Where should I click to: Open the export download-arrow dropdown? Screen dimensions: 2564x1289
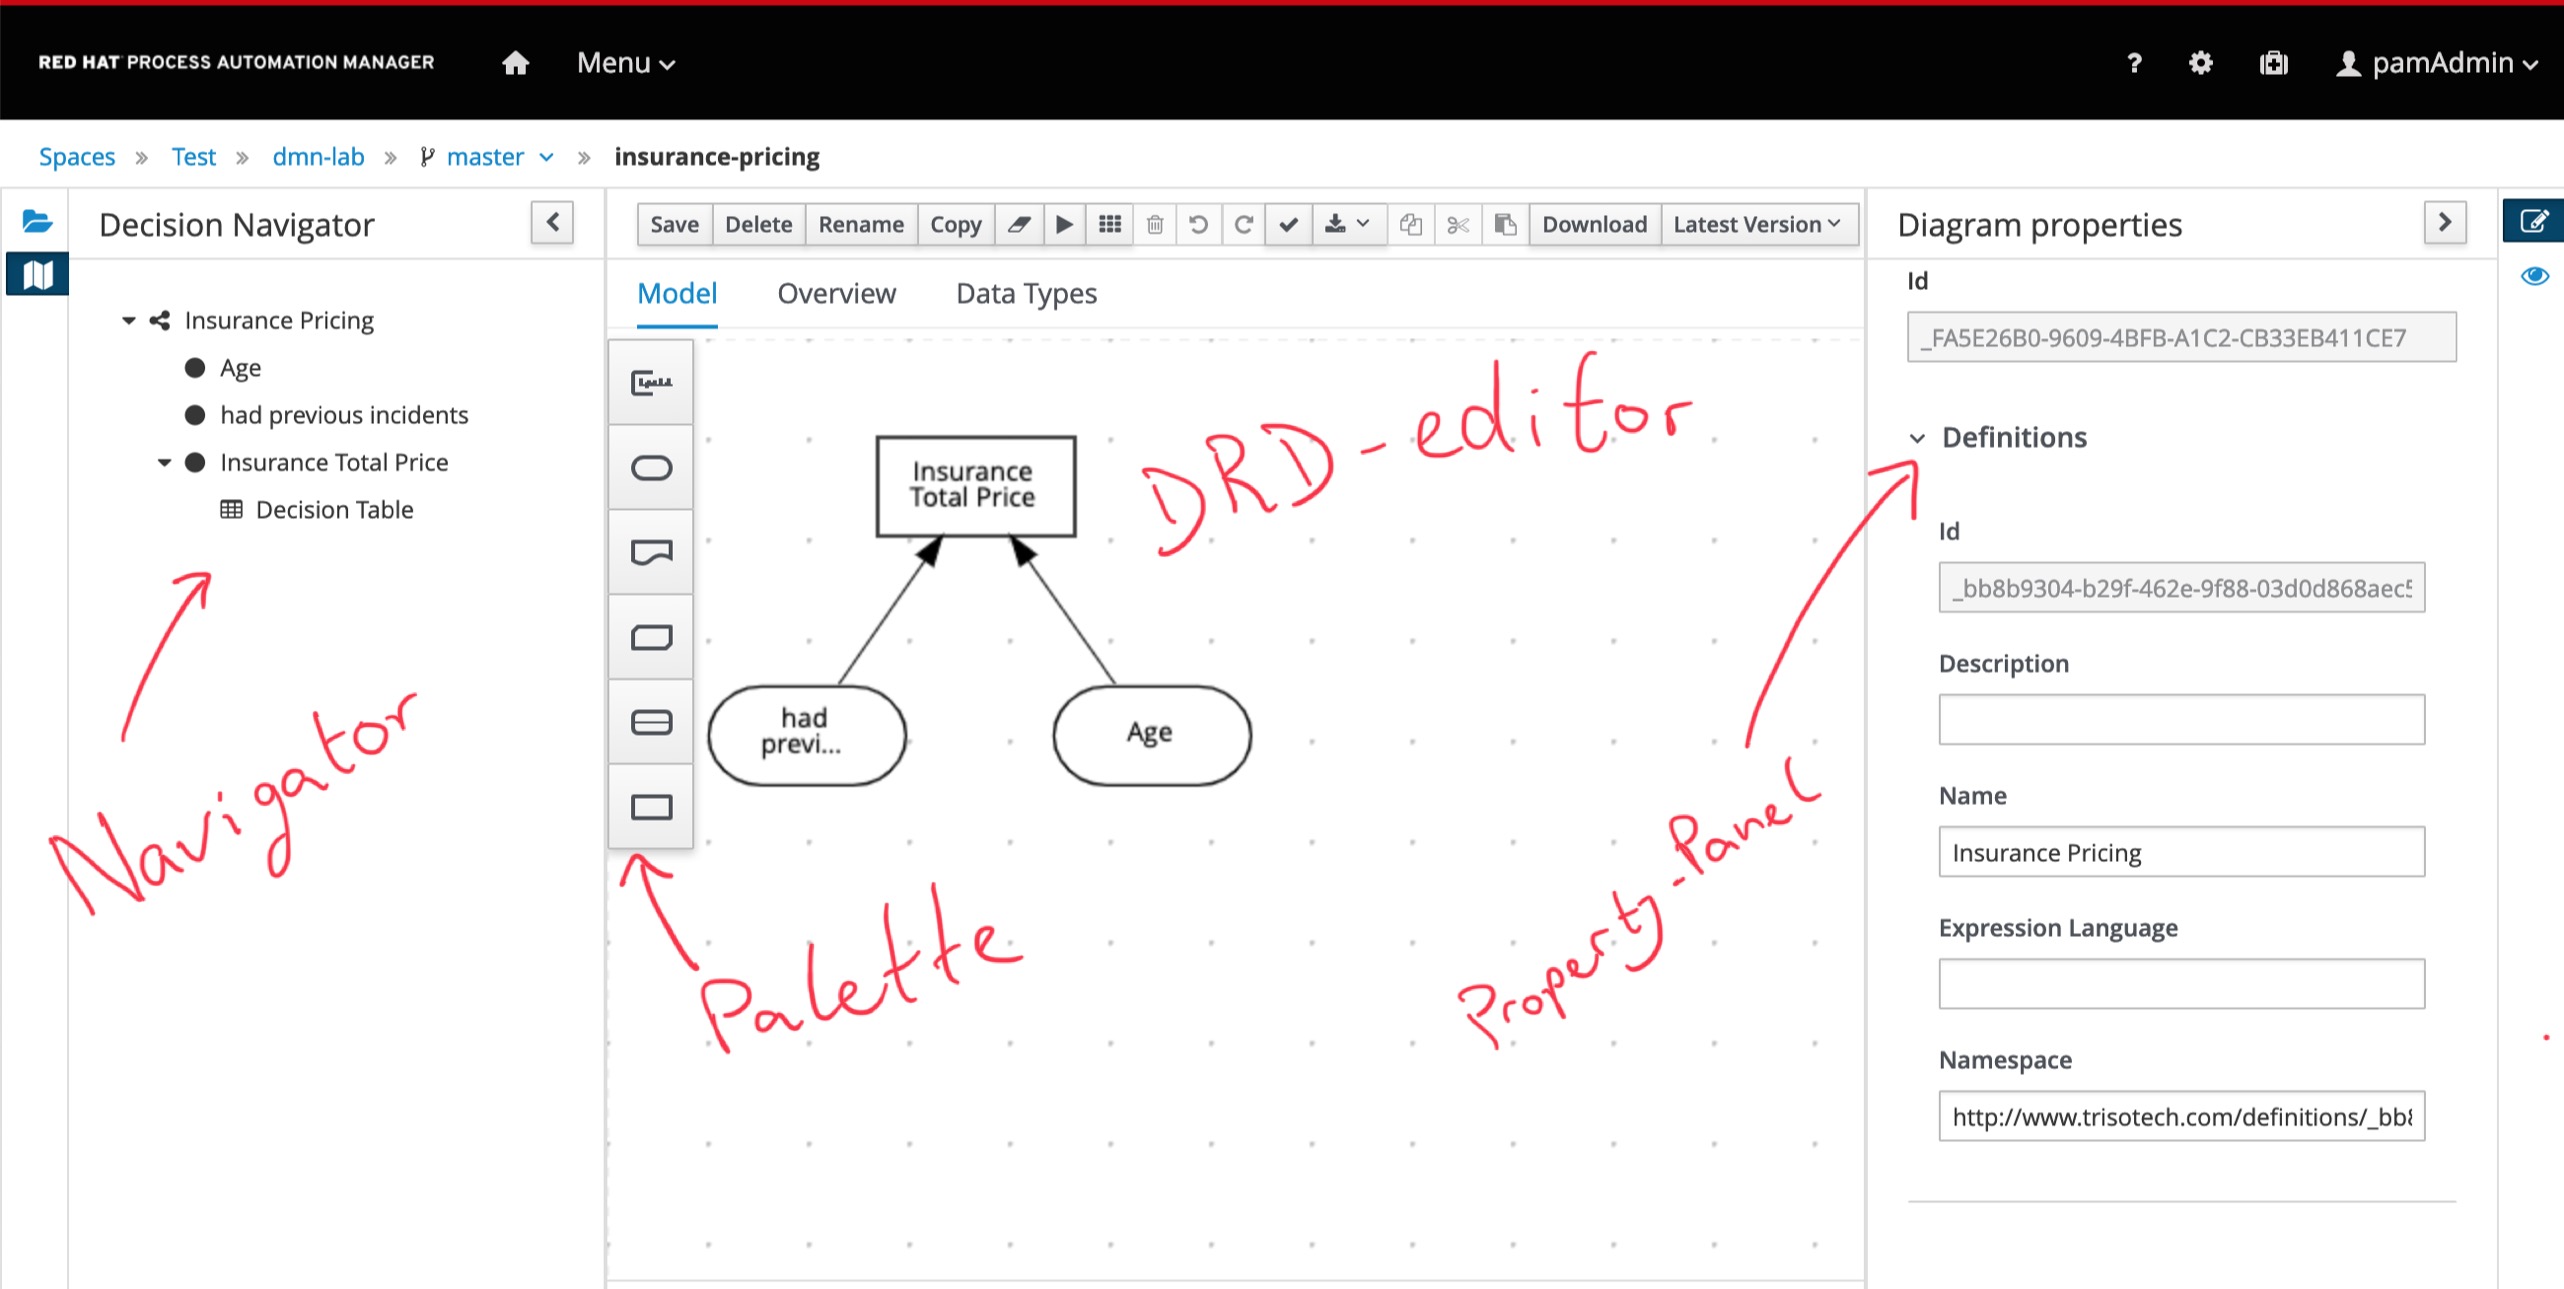tap(1348, 224)
